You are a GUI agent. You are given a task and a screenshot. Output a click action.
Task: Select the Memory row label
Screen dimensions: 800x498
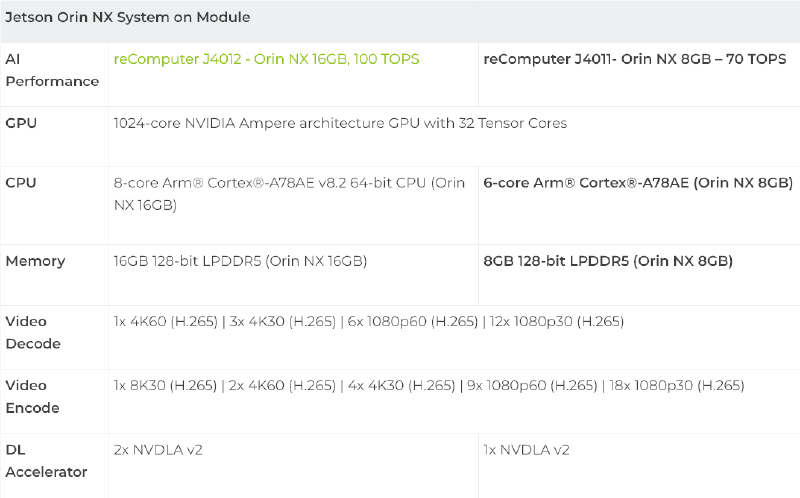tap(35, 261)
